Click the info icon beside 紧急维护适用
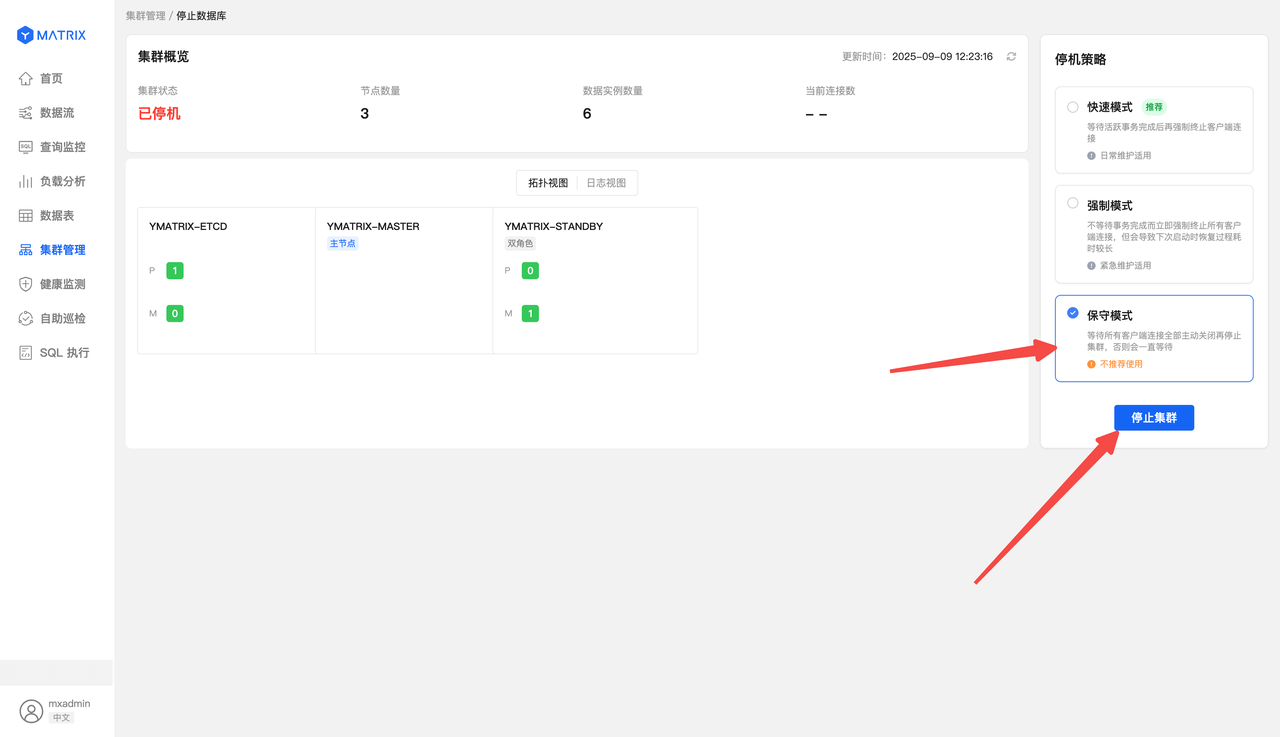 tap(1091, 266)
